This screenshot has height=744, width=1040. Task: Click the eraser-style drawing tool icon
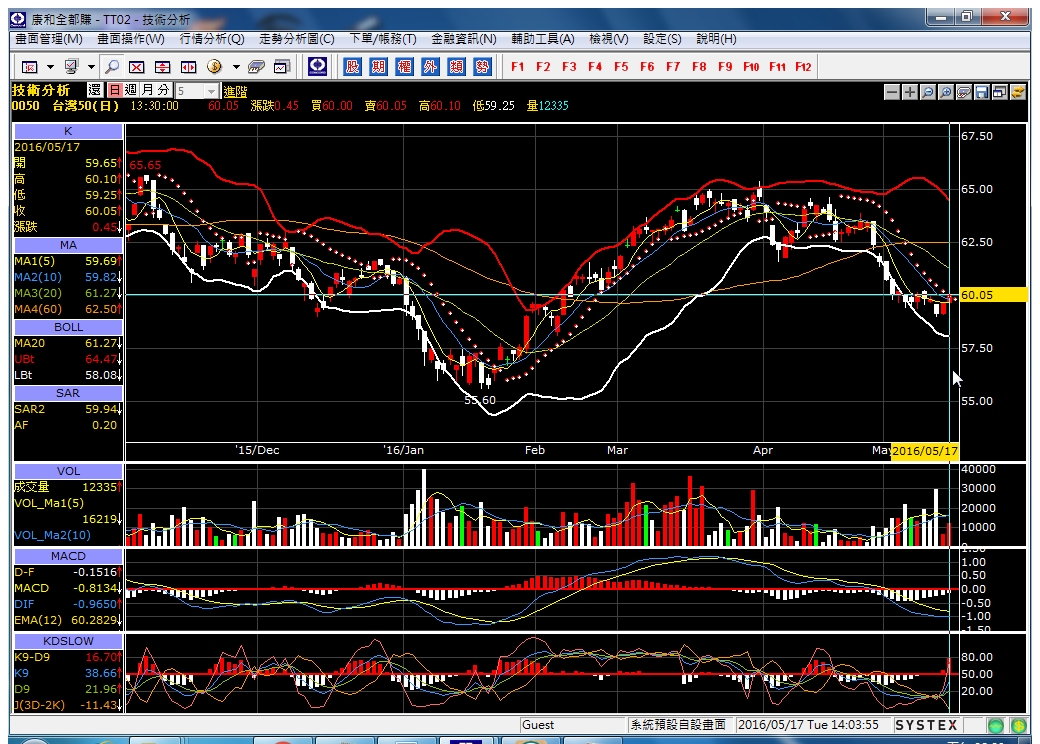click(964, 92)
